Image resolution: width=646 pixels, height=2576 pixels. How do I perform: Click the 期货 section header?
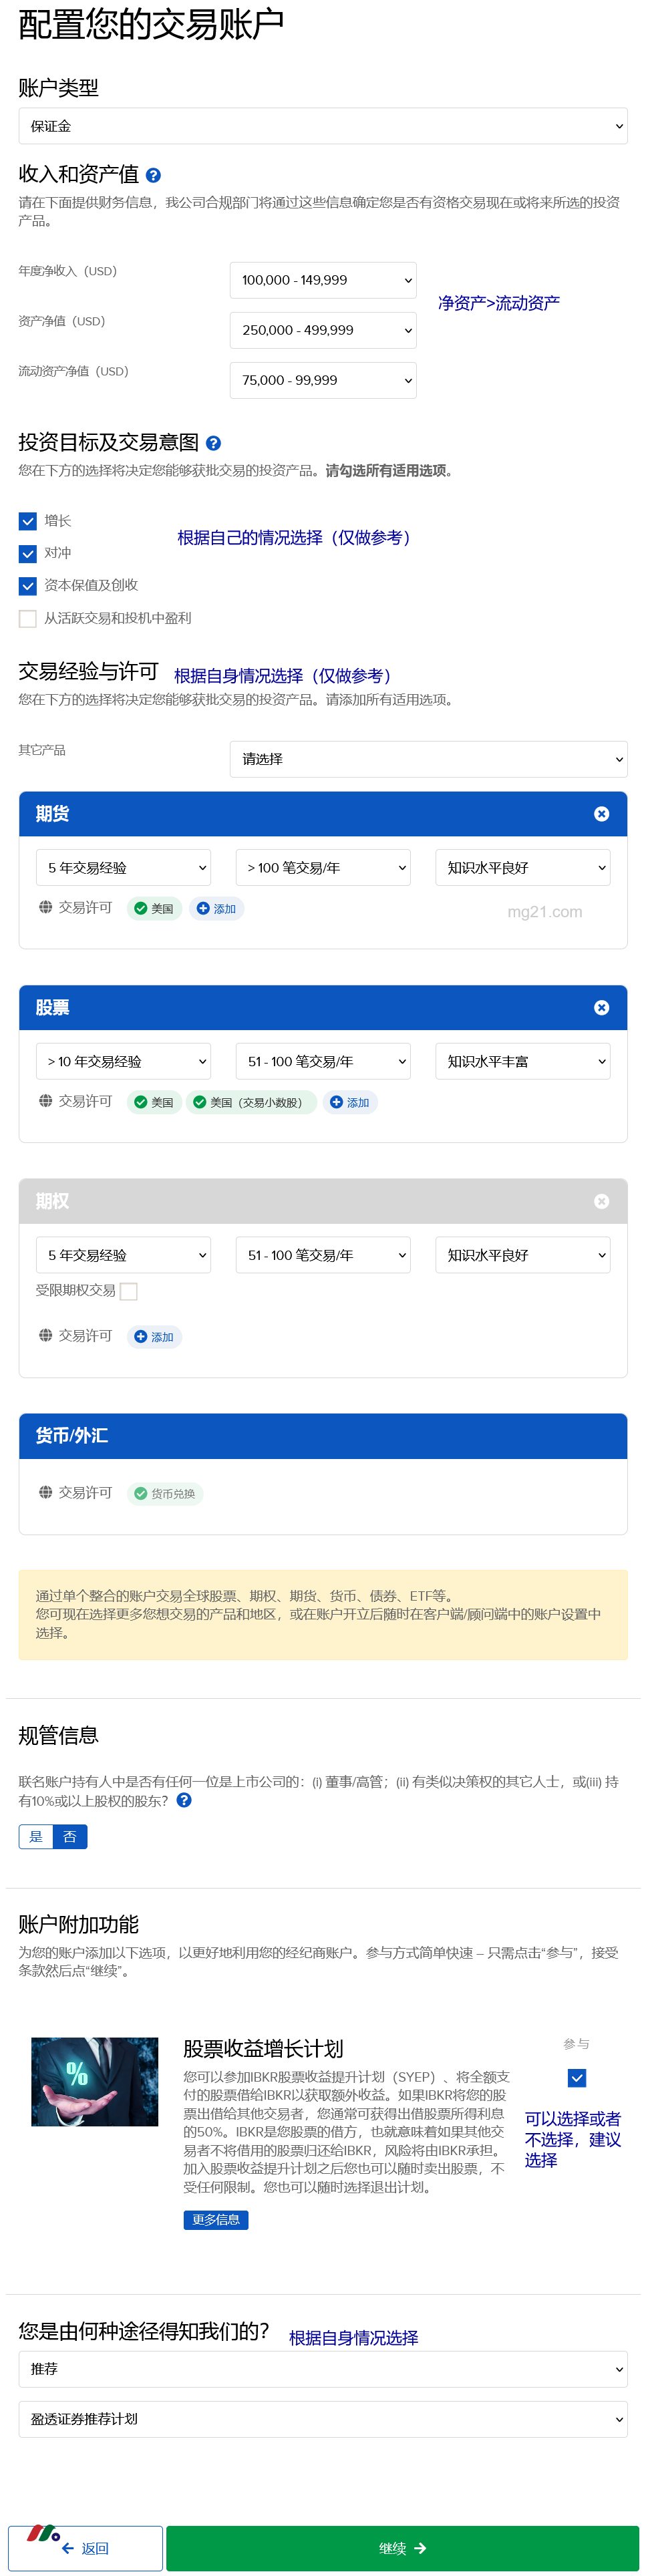pos(323,814)
